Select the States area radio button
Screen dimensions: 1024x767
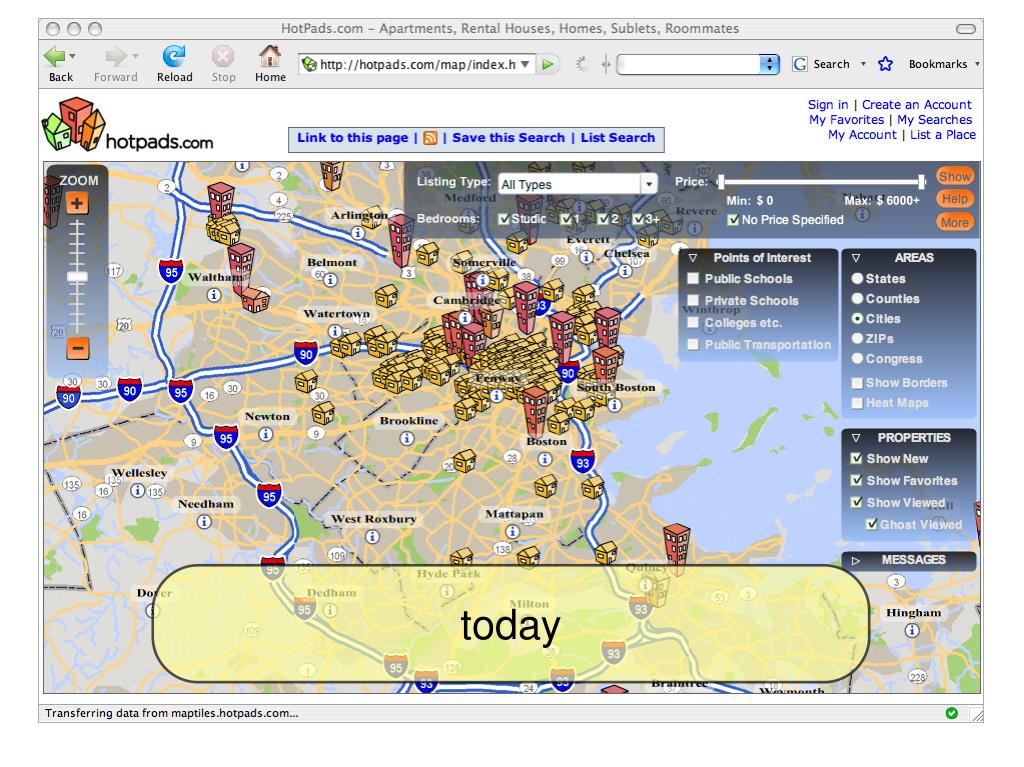point(857,278)
